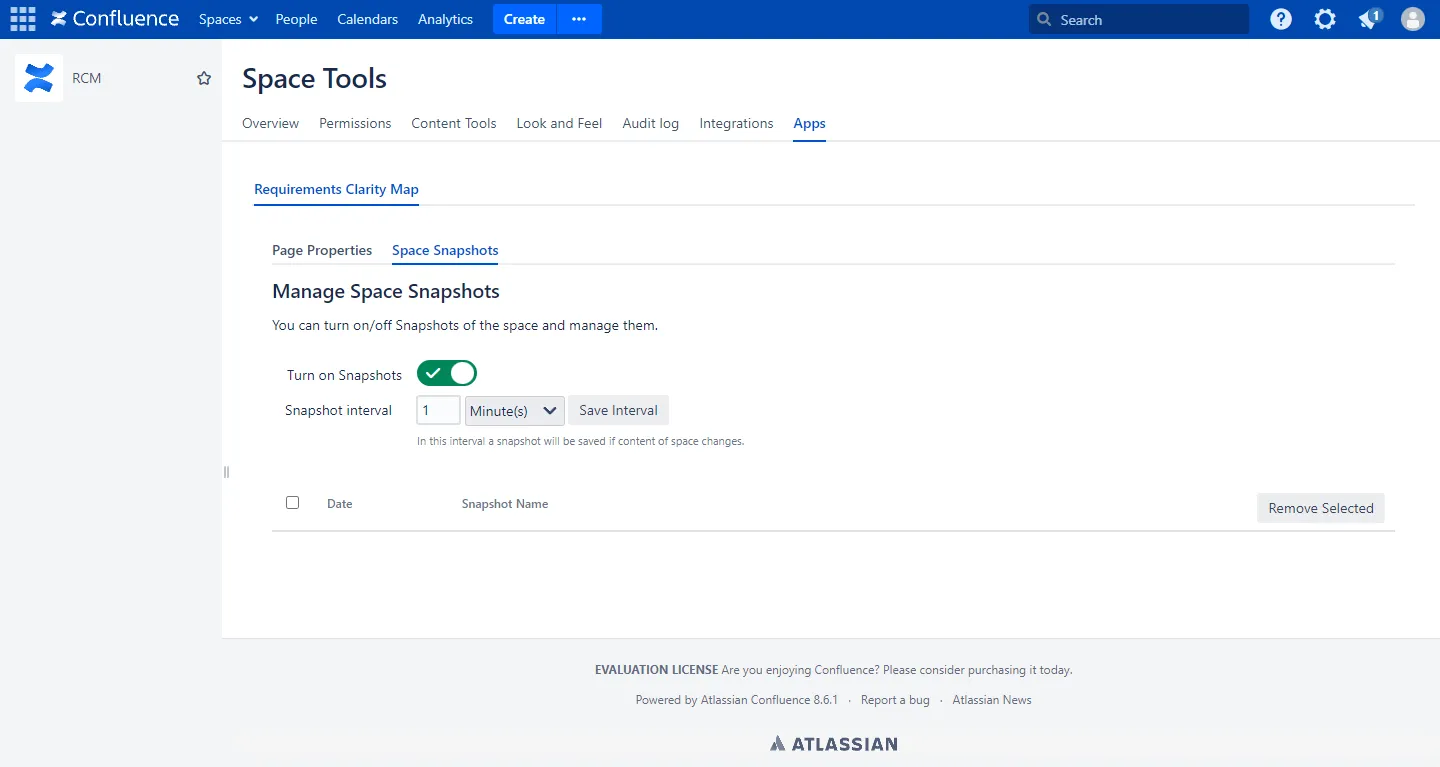This screenshot has width=1440, height=767.
Task: Click the Save Interval button
Action: click(x=618, y=410)
